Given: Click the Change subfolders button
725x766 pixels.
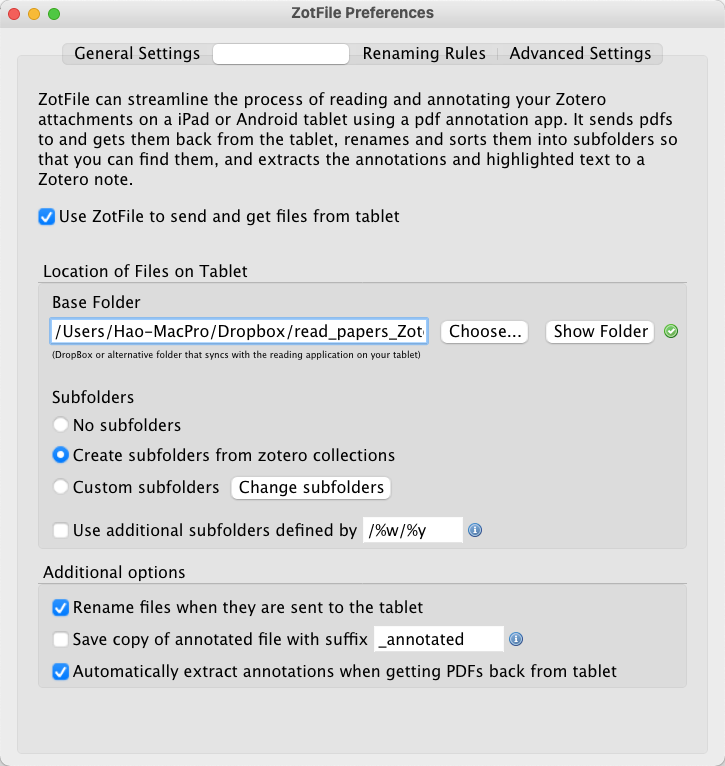Looking at the screenshot, I should click(311, 487).
